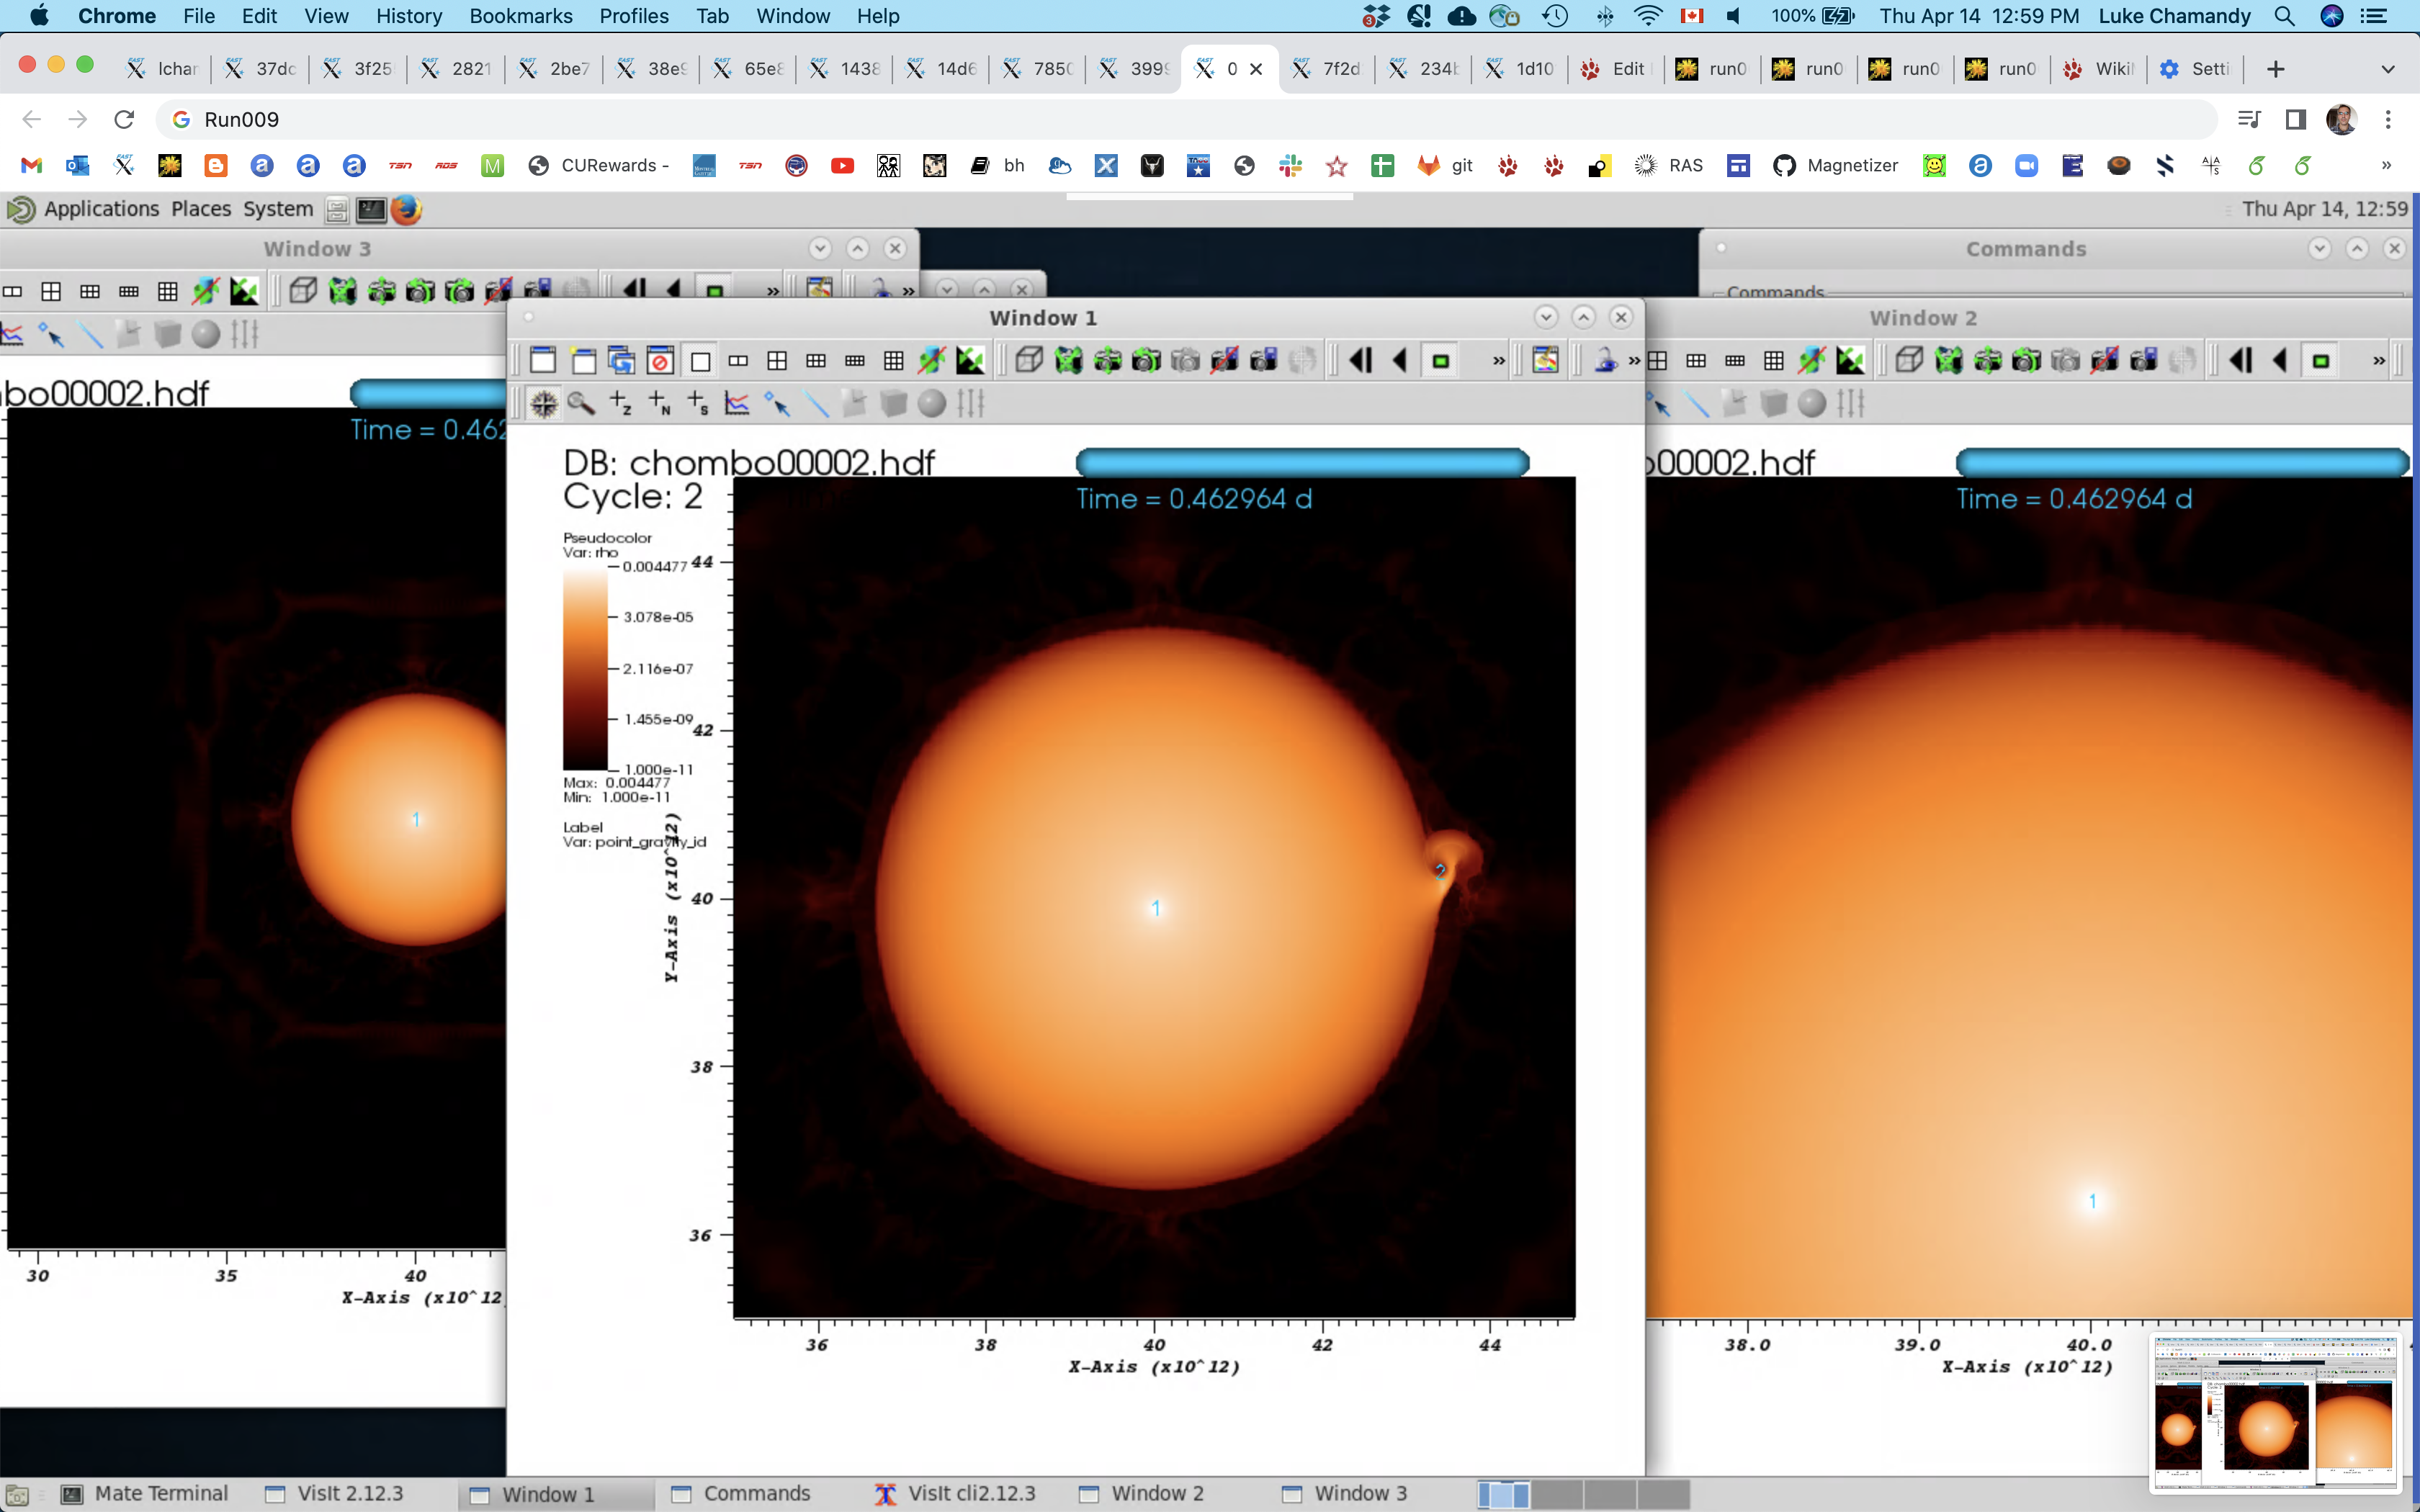Select Zoom magnifier tool in Window 1
This screenshot has width=2420, height=1512.
tap(581, 404)
